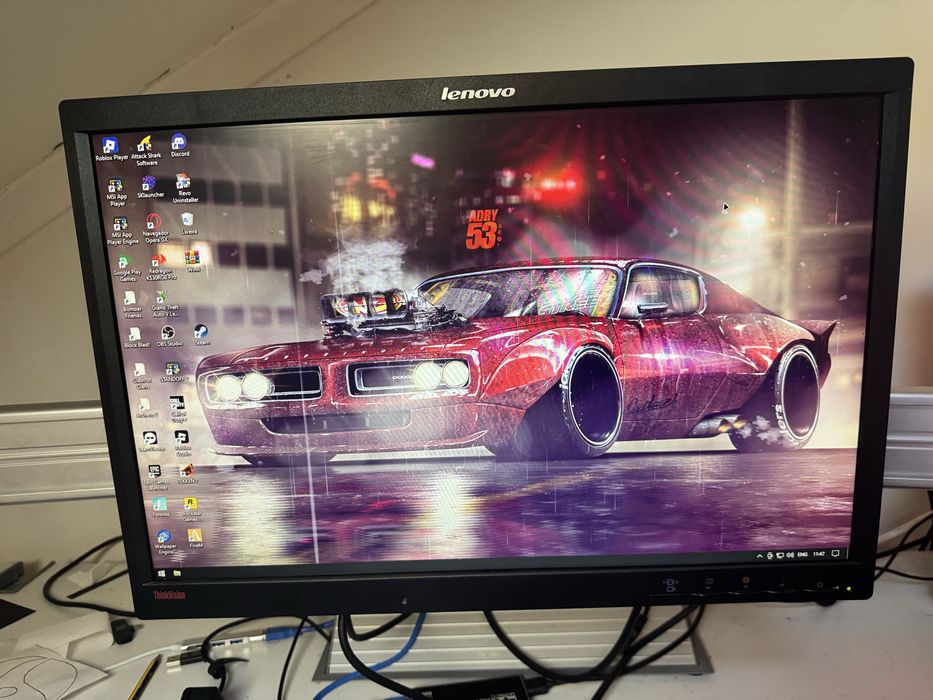Launch Attack Shark Software
933x700 pixels.
[146, 151]
